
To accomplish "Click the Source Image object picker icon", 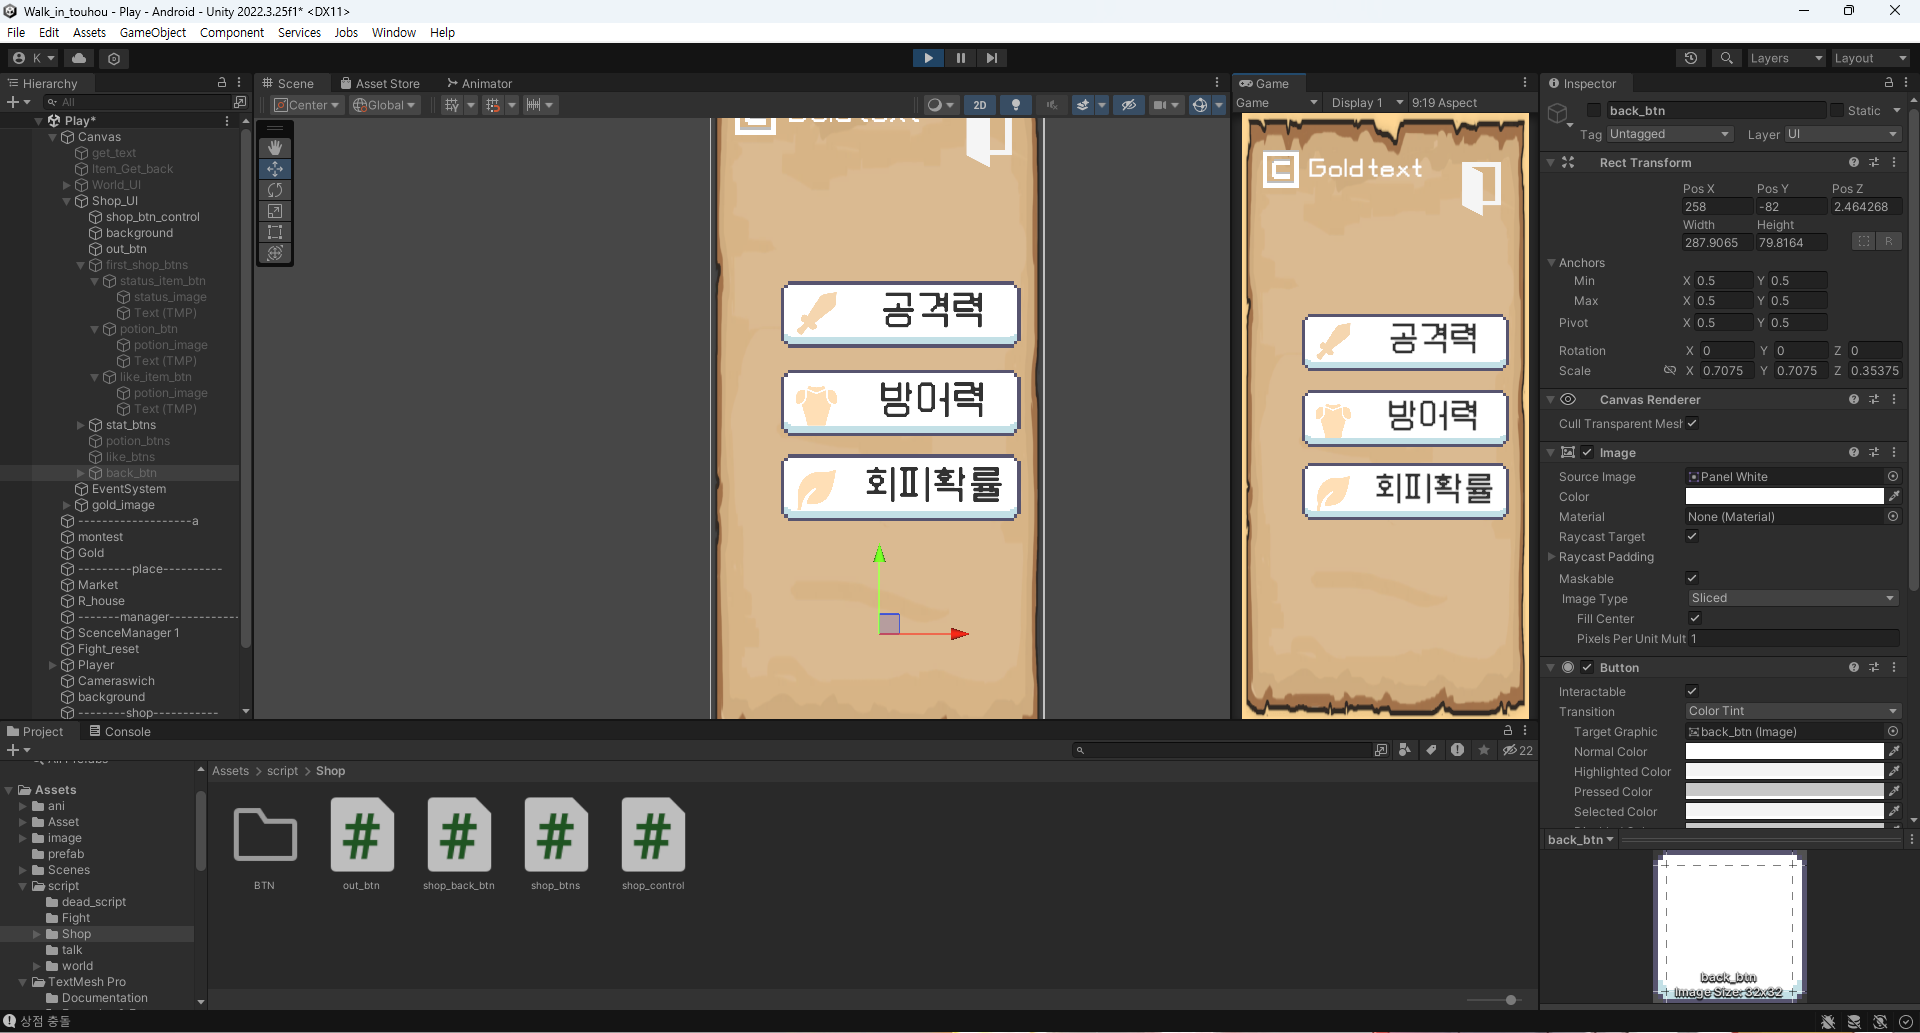I will pyautogui.click(x=1893, y=476).
